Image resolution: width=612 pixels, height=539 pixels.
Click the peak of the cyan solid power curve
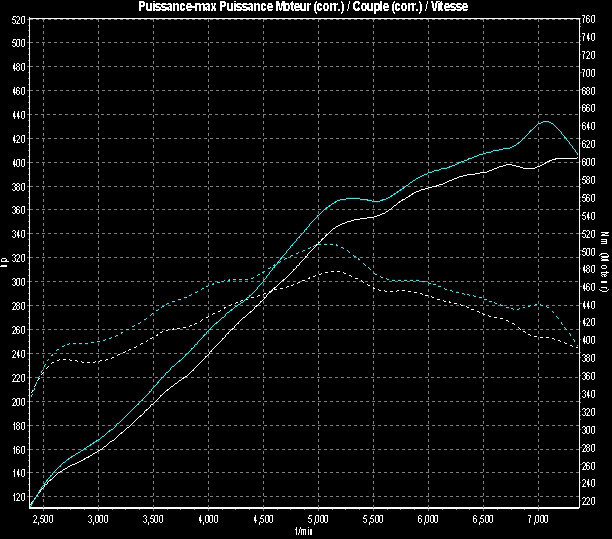click(545, 121)
